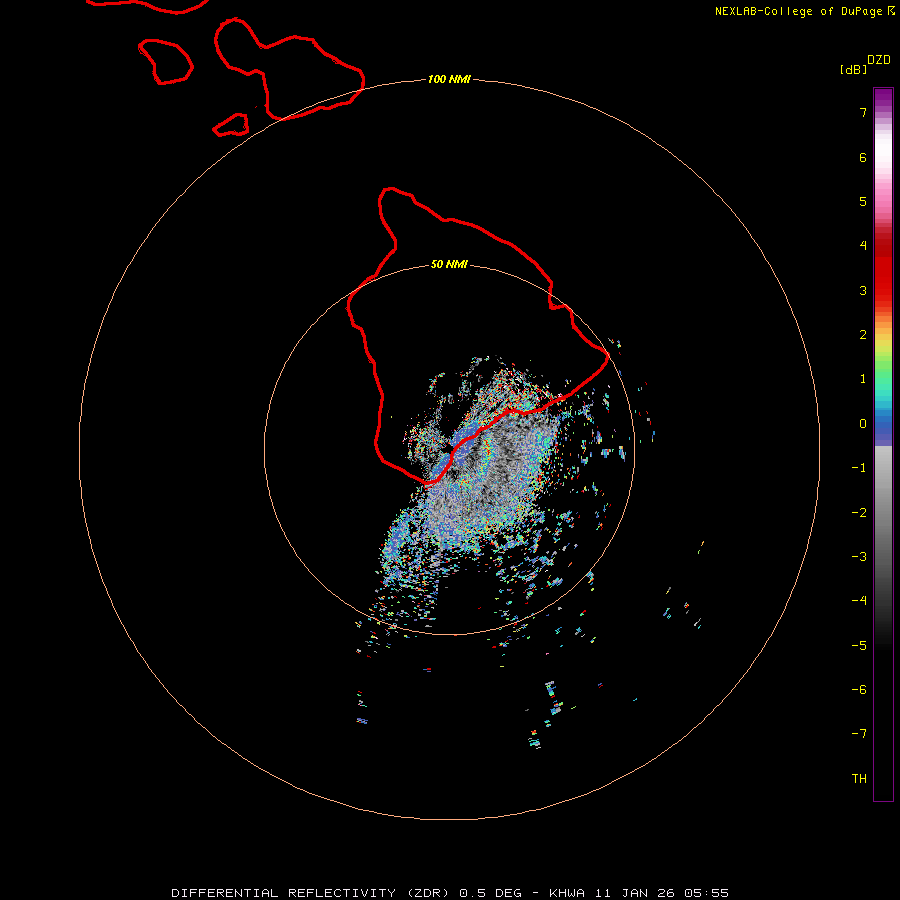Click the 6 value on the color scale
The width and height of the screenshot is (900, 900).
click(x=863, y=157)
